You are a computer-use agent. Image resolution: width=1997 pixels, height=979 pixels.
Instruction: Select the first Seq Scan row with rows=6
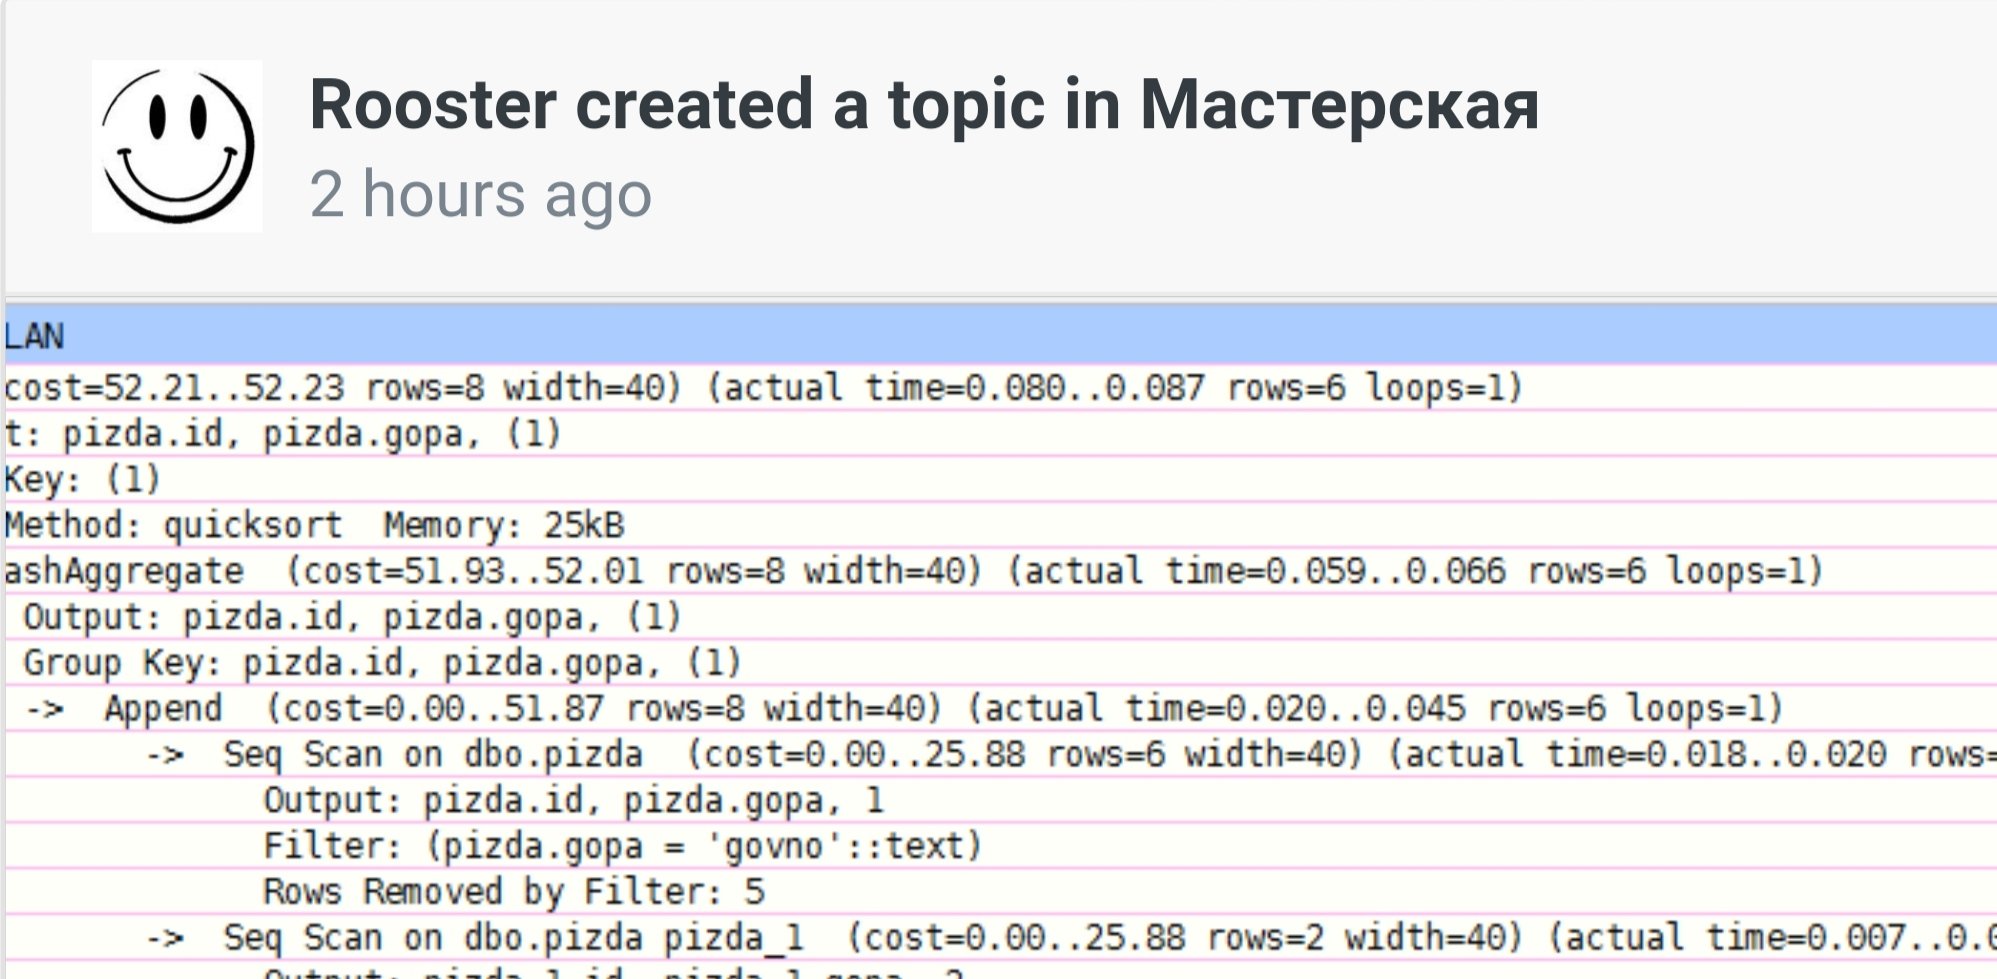point(1100,755)
